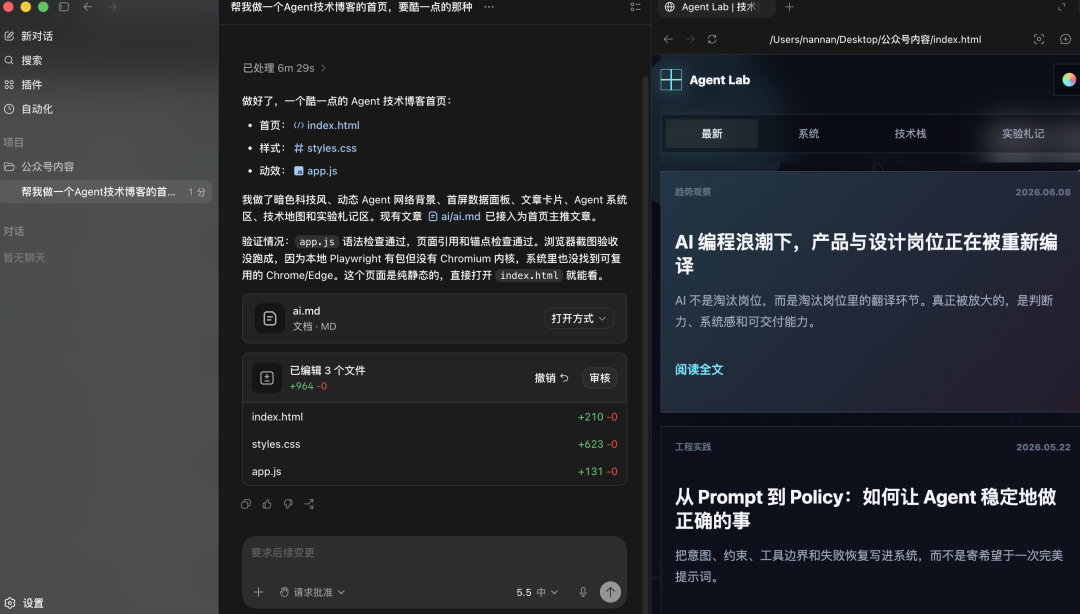Open the app.js file link
The image size is (1080, 614).
tap(315, 171)
